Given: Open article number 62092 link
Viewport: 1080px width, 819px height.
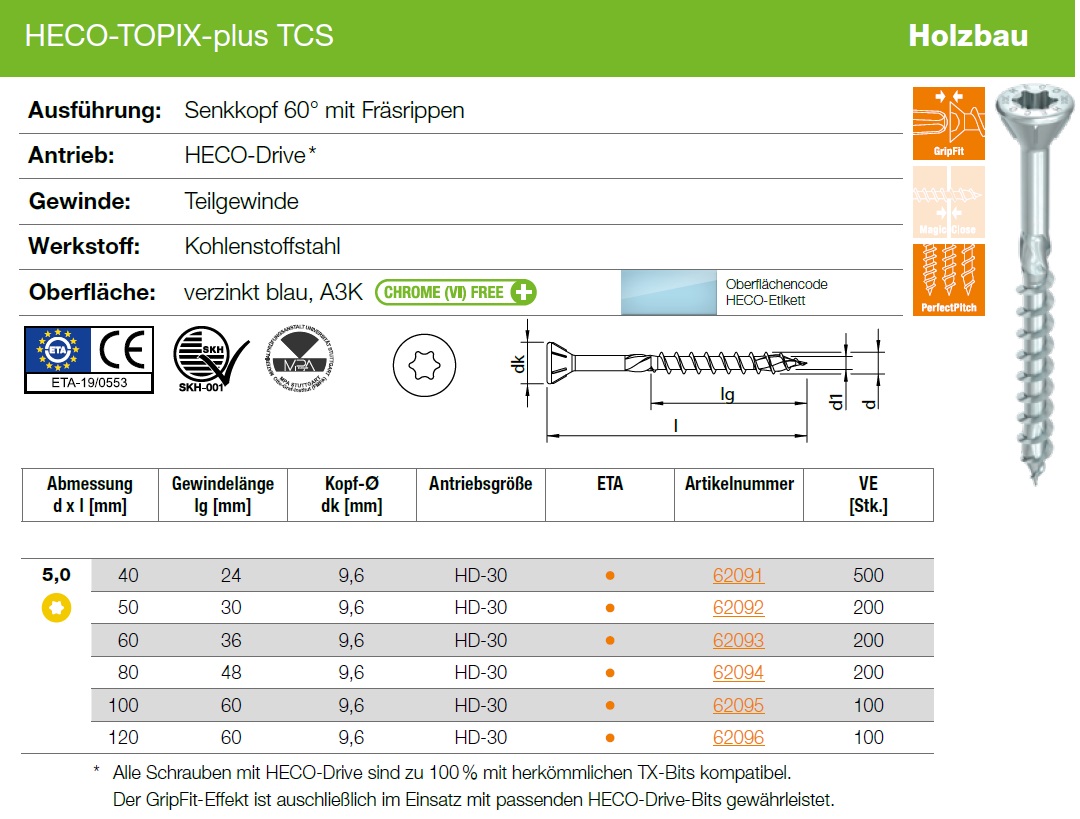Looking at the screenshot, I should (738, 608).
